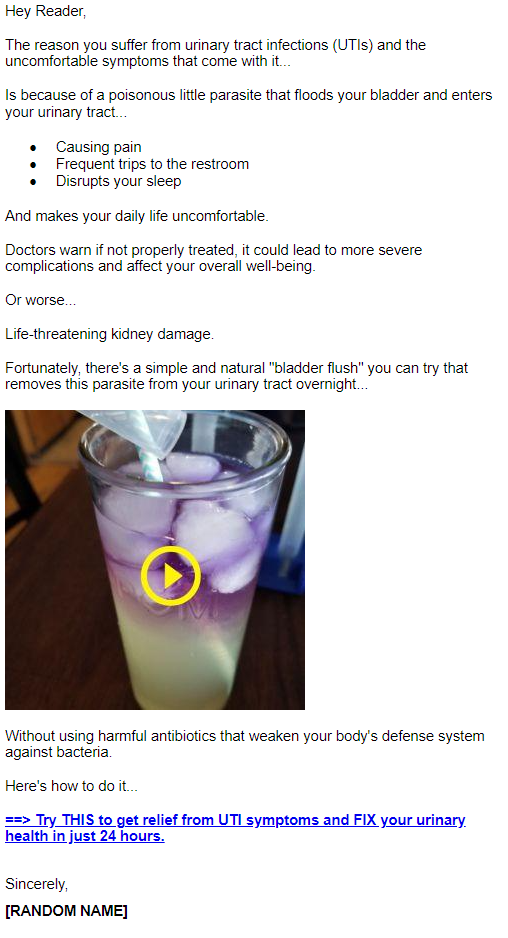This screenshot has height=938, width=508.
Task: Click the bullet before 'Frequent trips to the restroom'
Action: pos(33,165)
